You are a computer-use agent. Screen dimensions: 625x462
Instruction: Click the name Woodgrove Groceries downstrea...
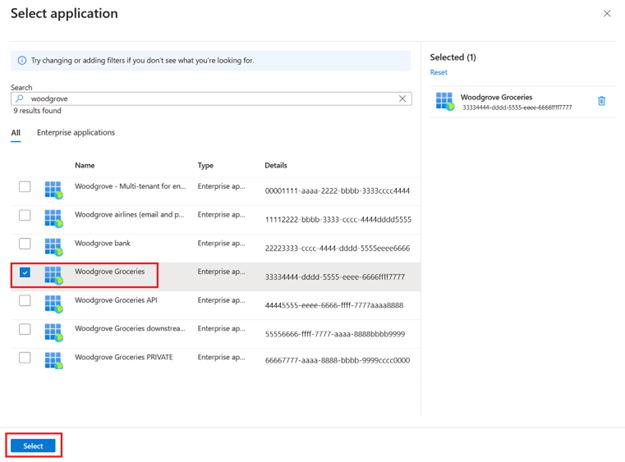pyautogui.click(x=130, y=328)
